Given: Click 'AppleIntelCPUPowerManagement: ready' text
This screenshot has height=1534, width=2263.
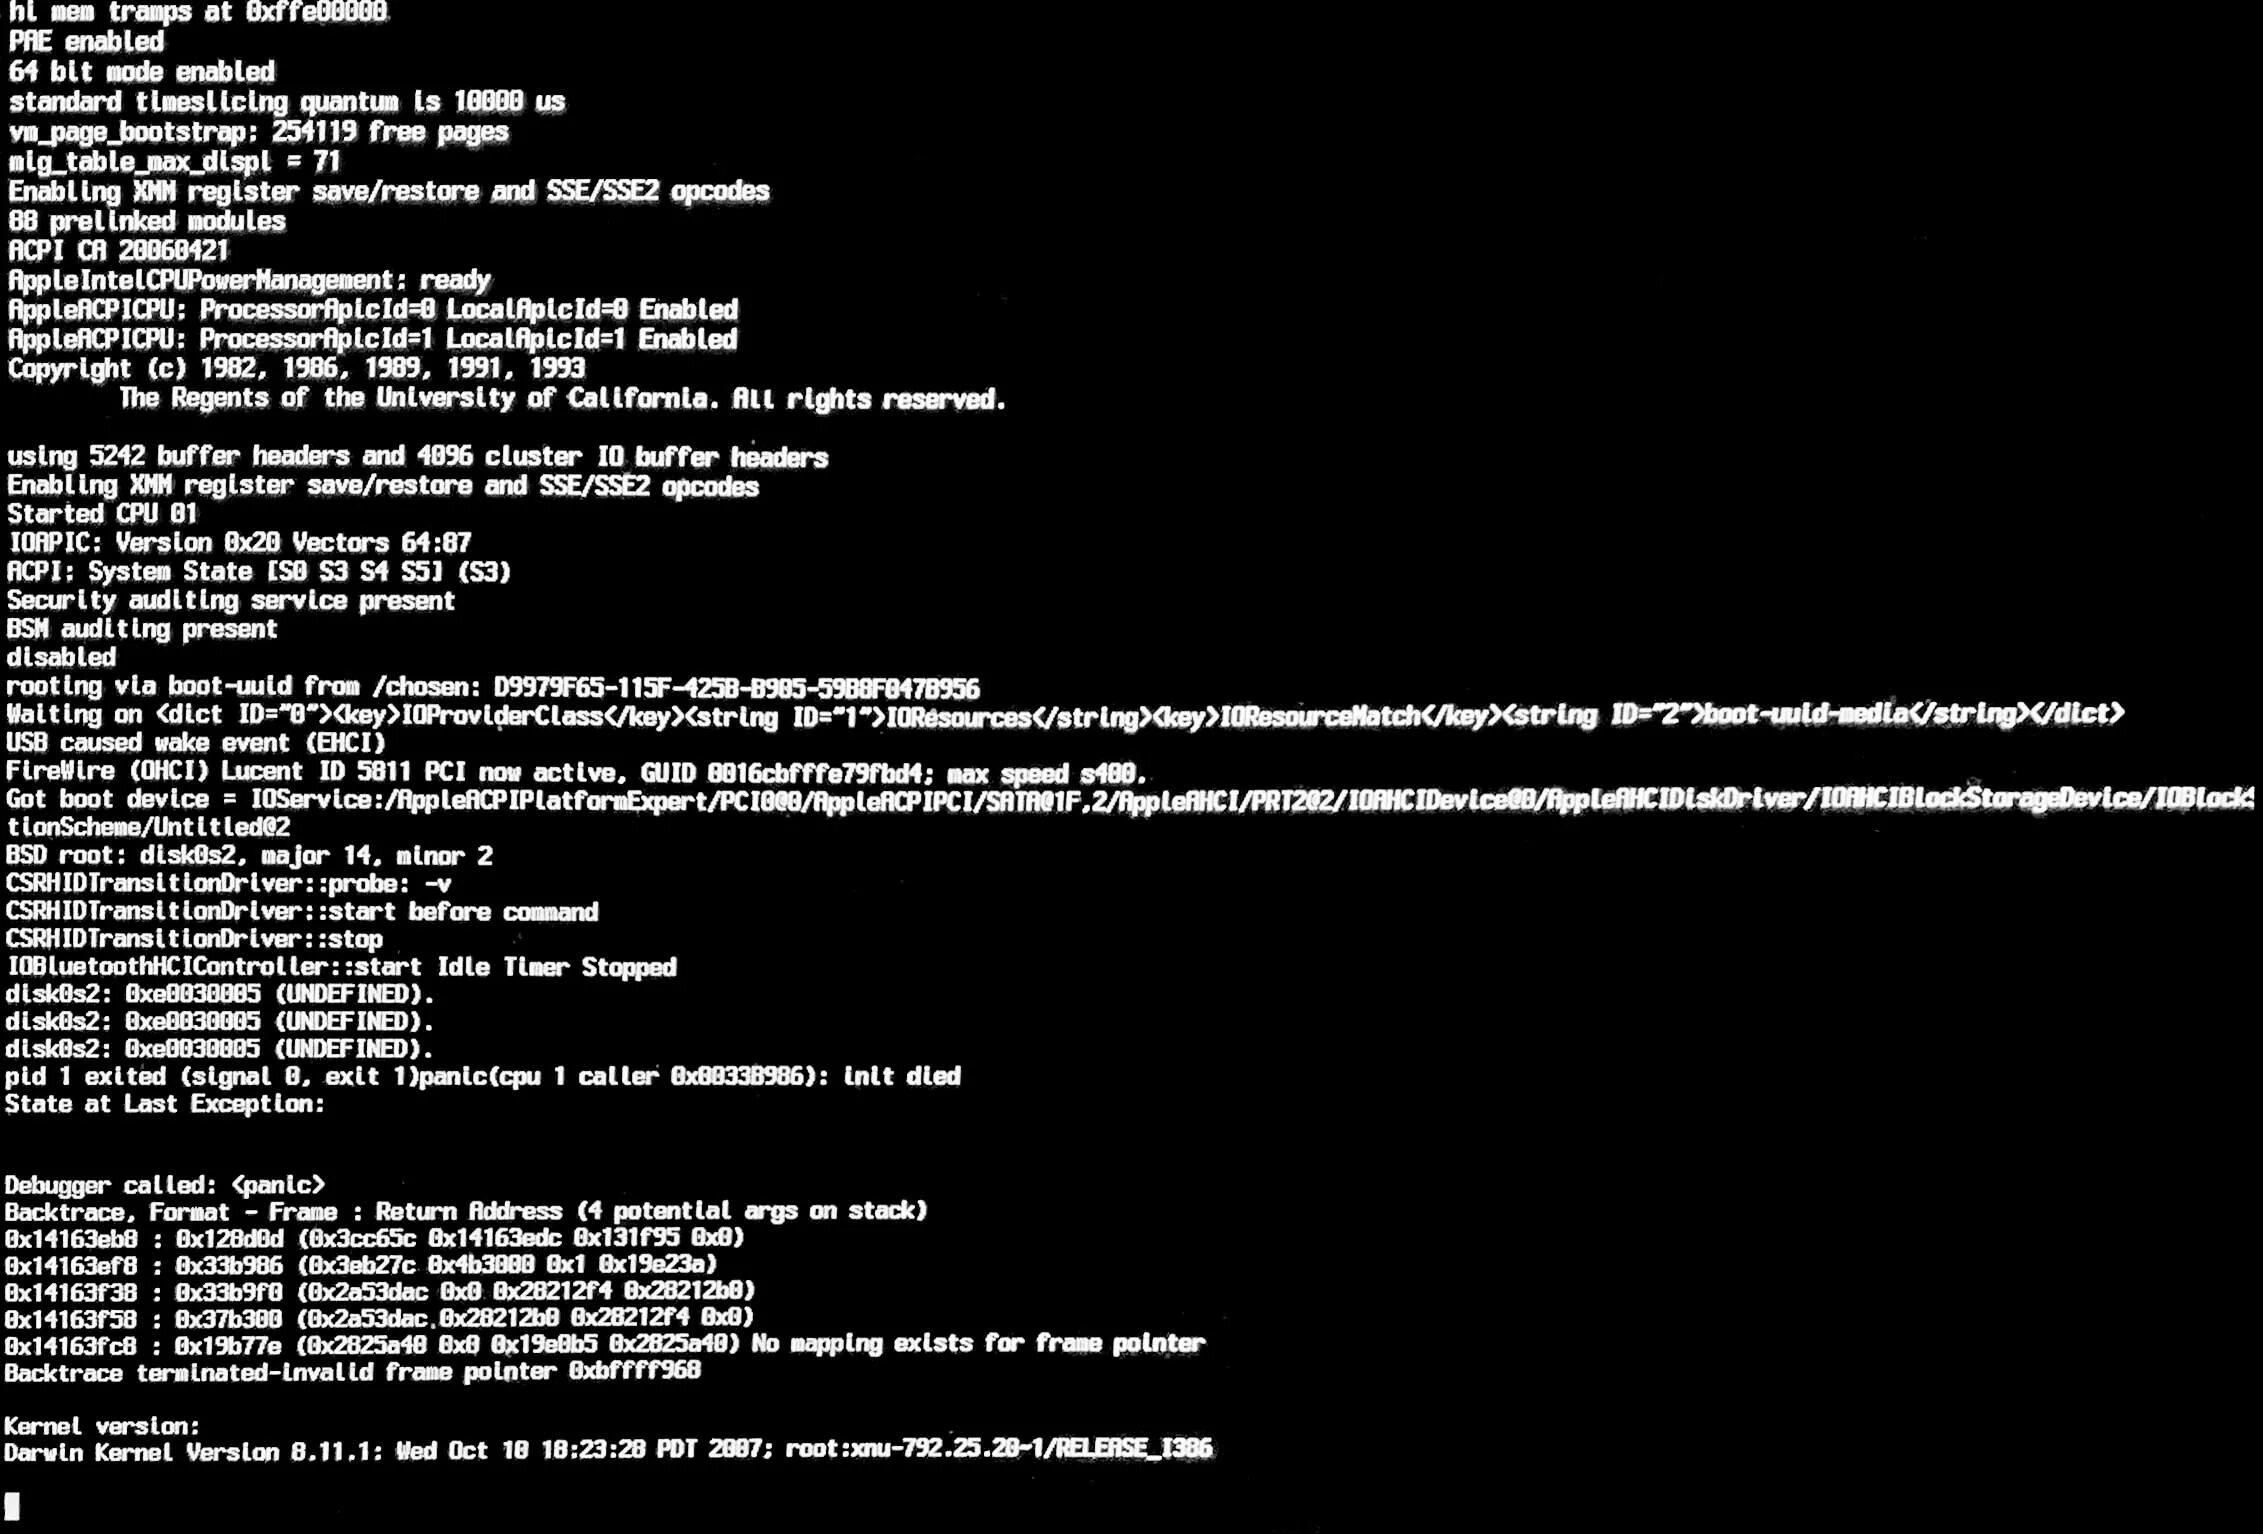Looking at the screenshot, I should (249, 280).
